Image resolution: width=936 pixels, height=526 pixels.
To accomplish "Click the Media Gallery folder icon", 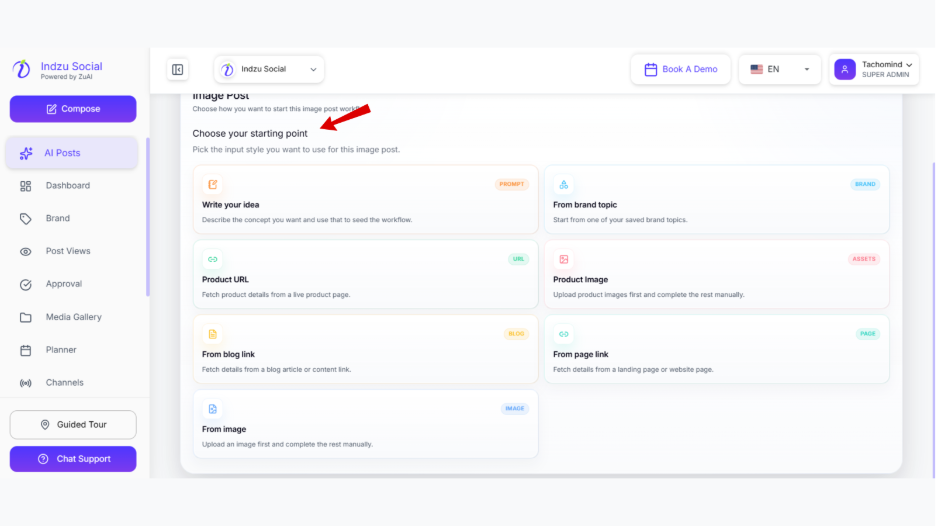I will (x=26, y=318).
